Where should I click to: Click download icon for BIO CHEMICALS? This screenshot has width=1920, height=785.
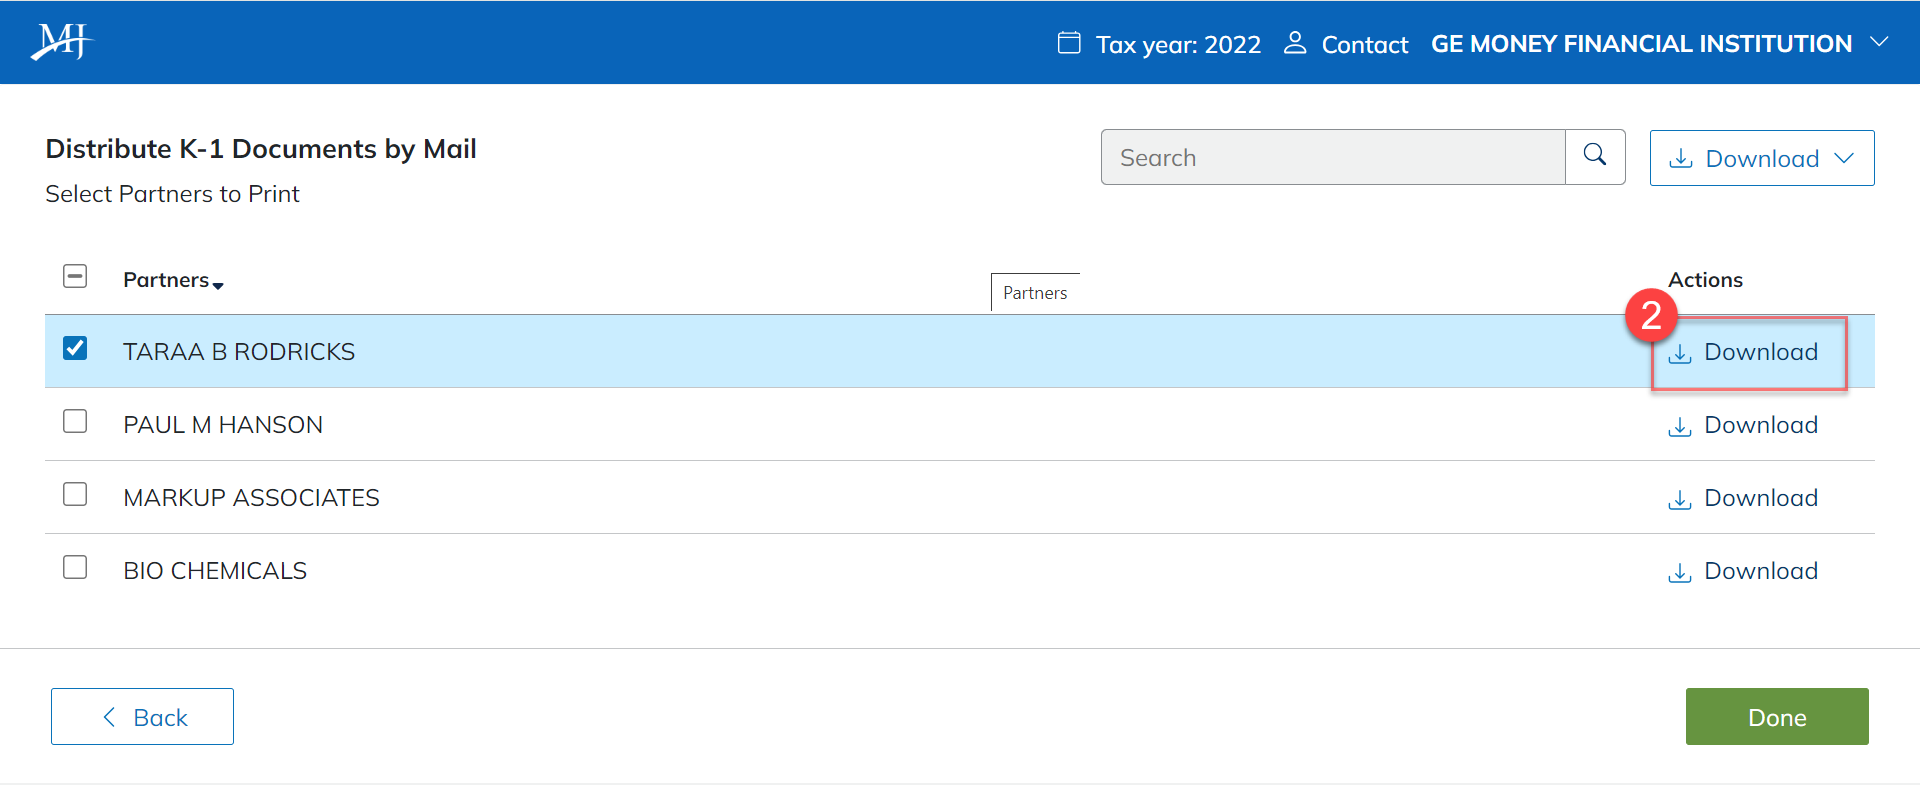(x=1680, y=573)
